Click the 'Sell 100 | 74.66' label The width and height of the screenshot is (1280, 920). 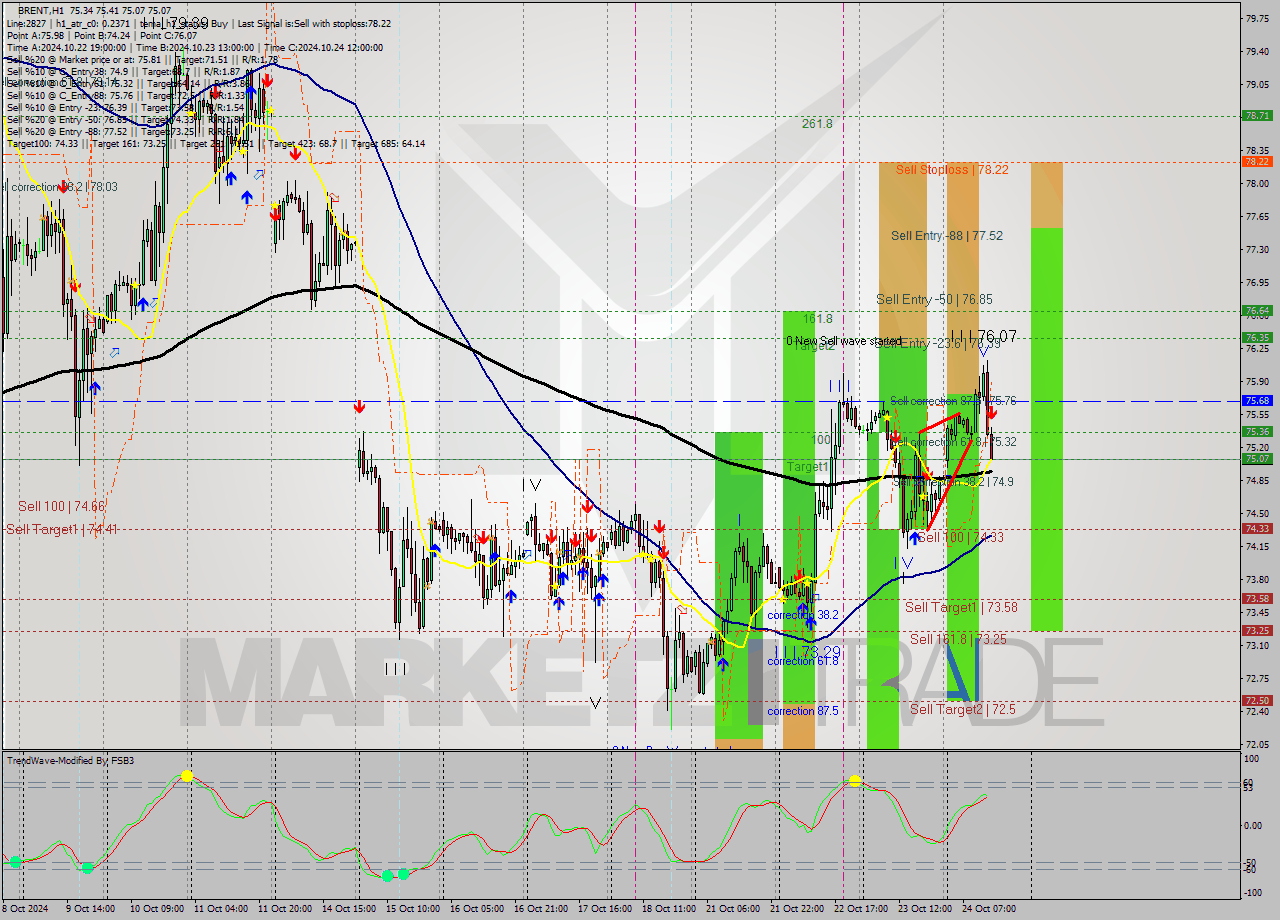point(61,507)
